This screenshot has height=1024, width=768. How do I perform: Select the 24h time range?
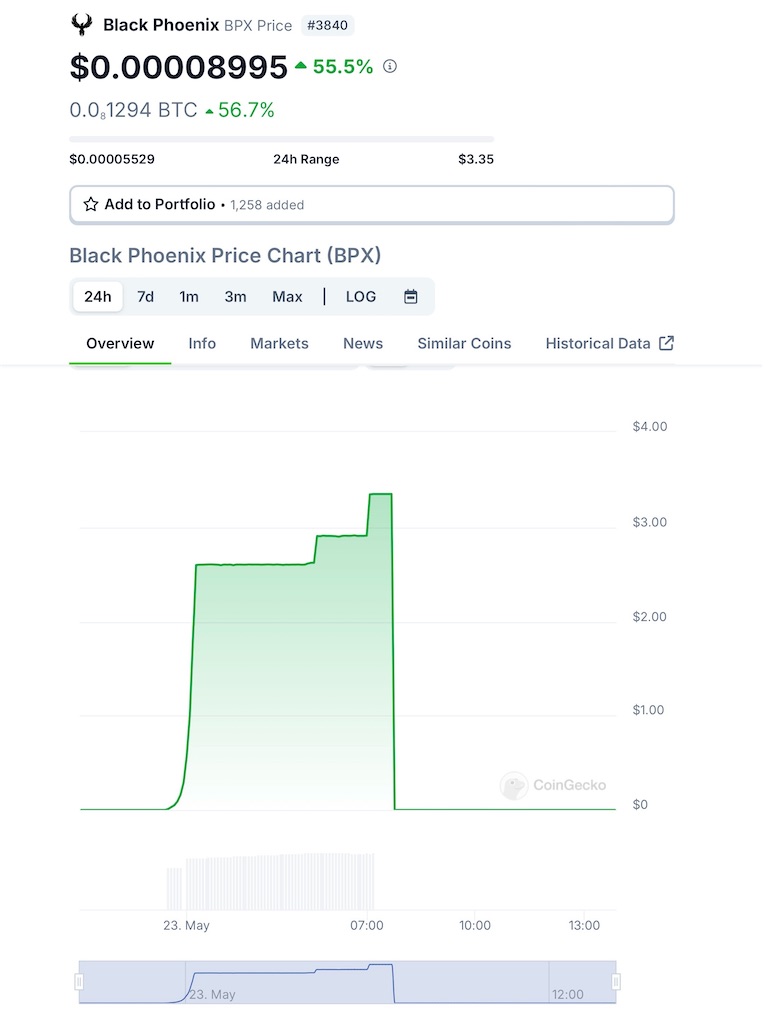point(98,297)
